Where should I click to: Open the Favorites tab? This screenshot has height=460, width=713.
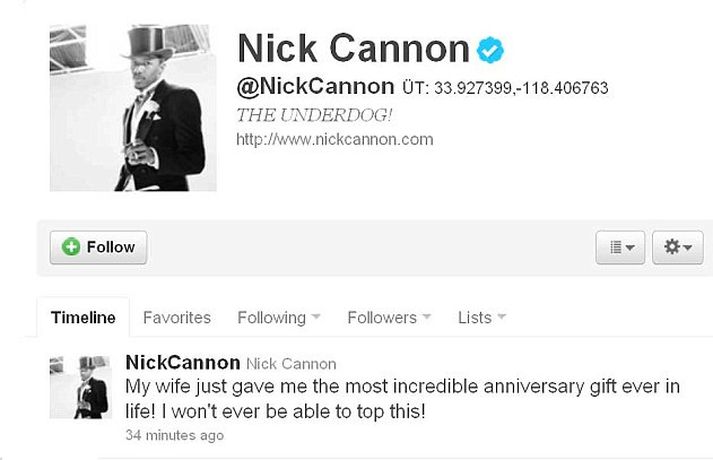coord(177,317)
